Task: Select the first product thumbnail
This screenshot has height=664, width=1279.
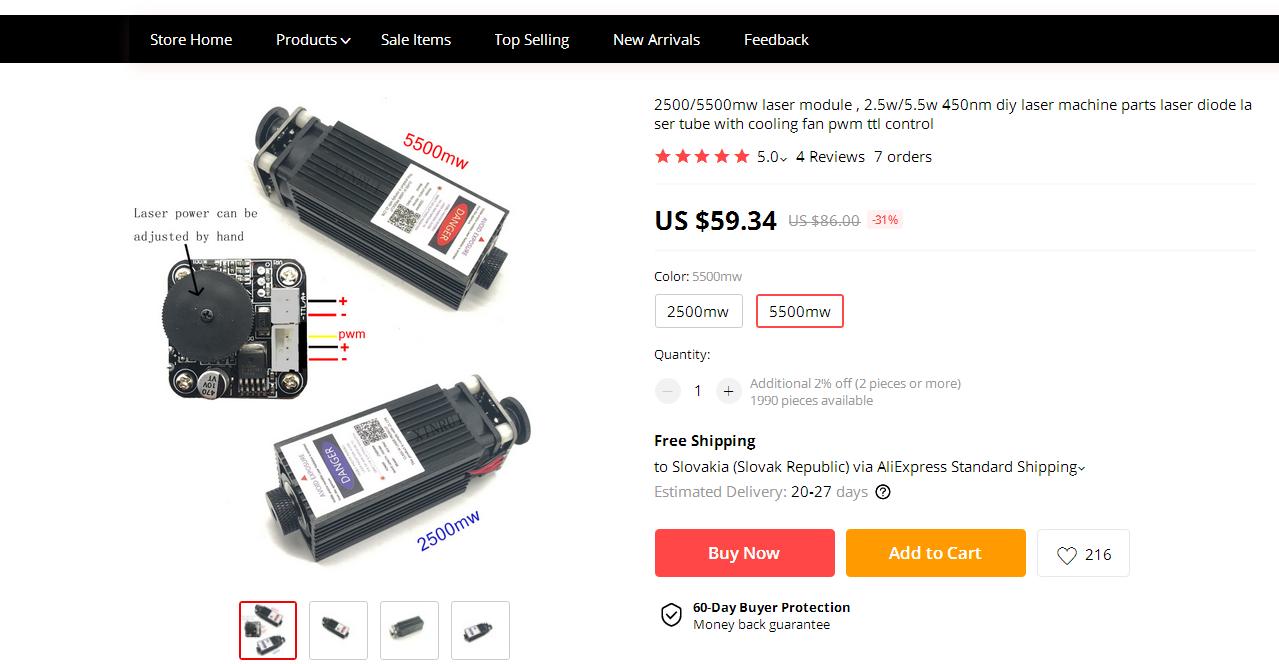Action: [268, 630]
